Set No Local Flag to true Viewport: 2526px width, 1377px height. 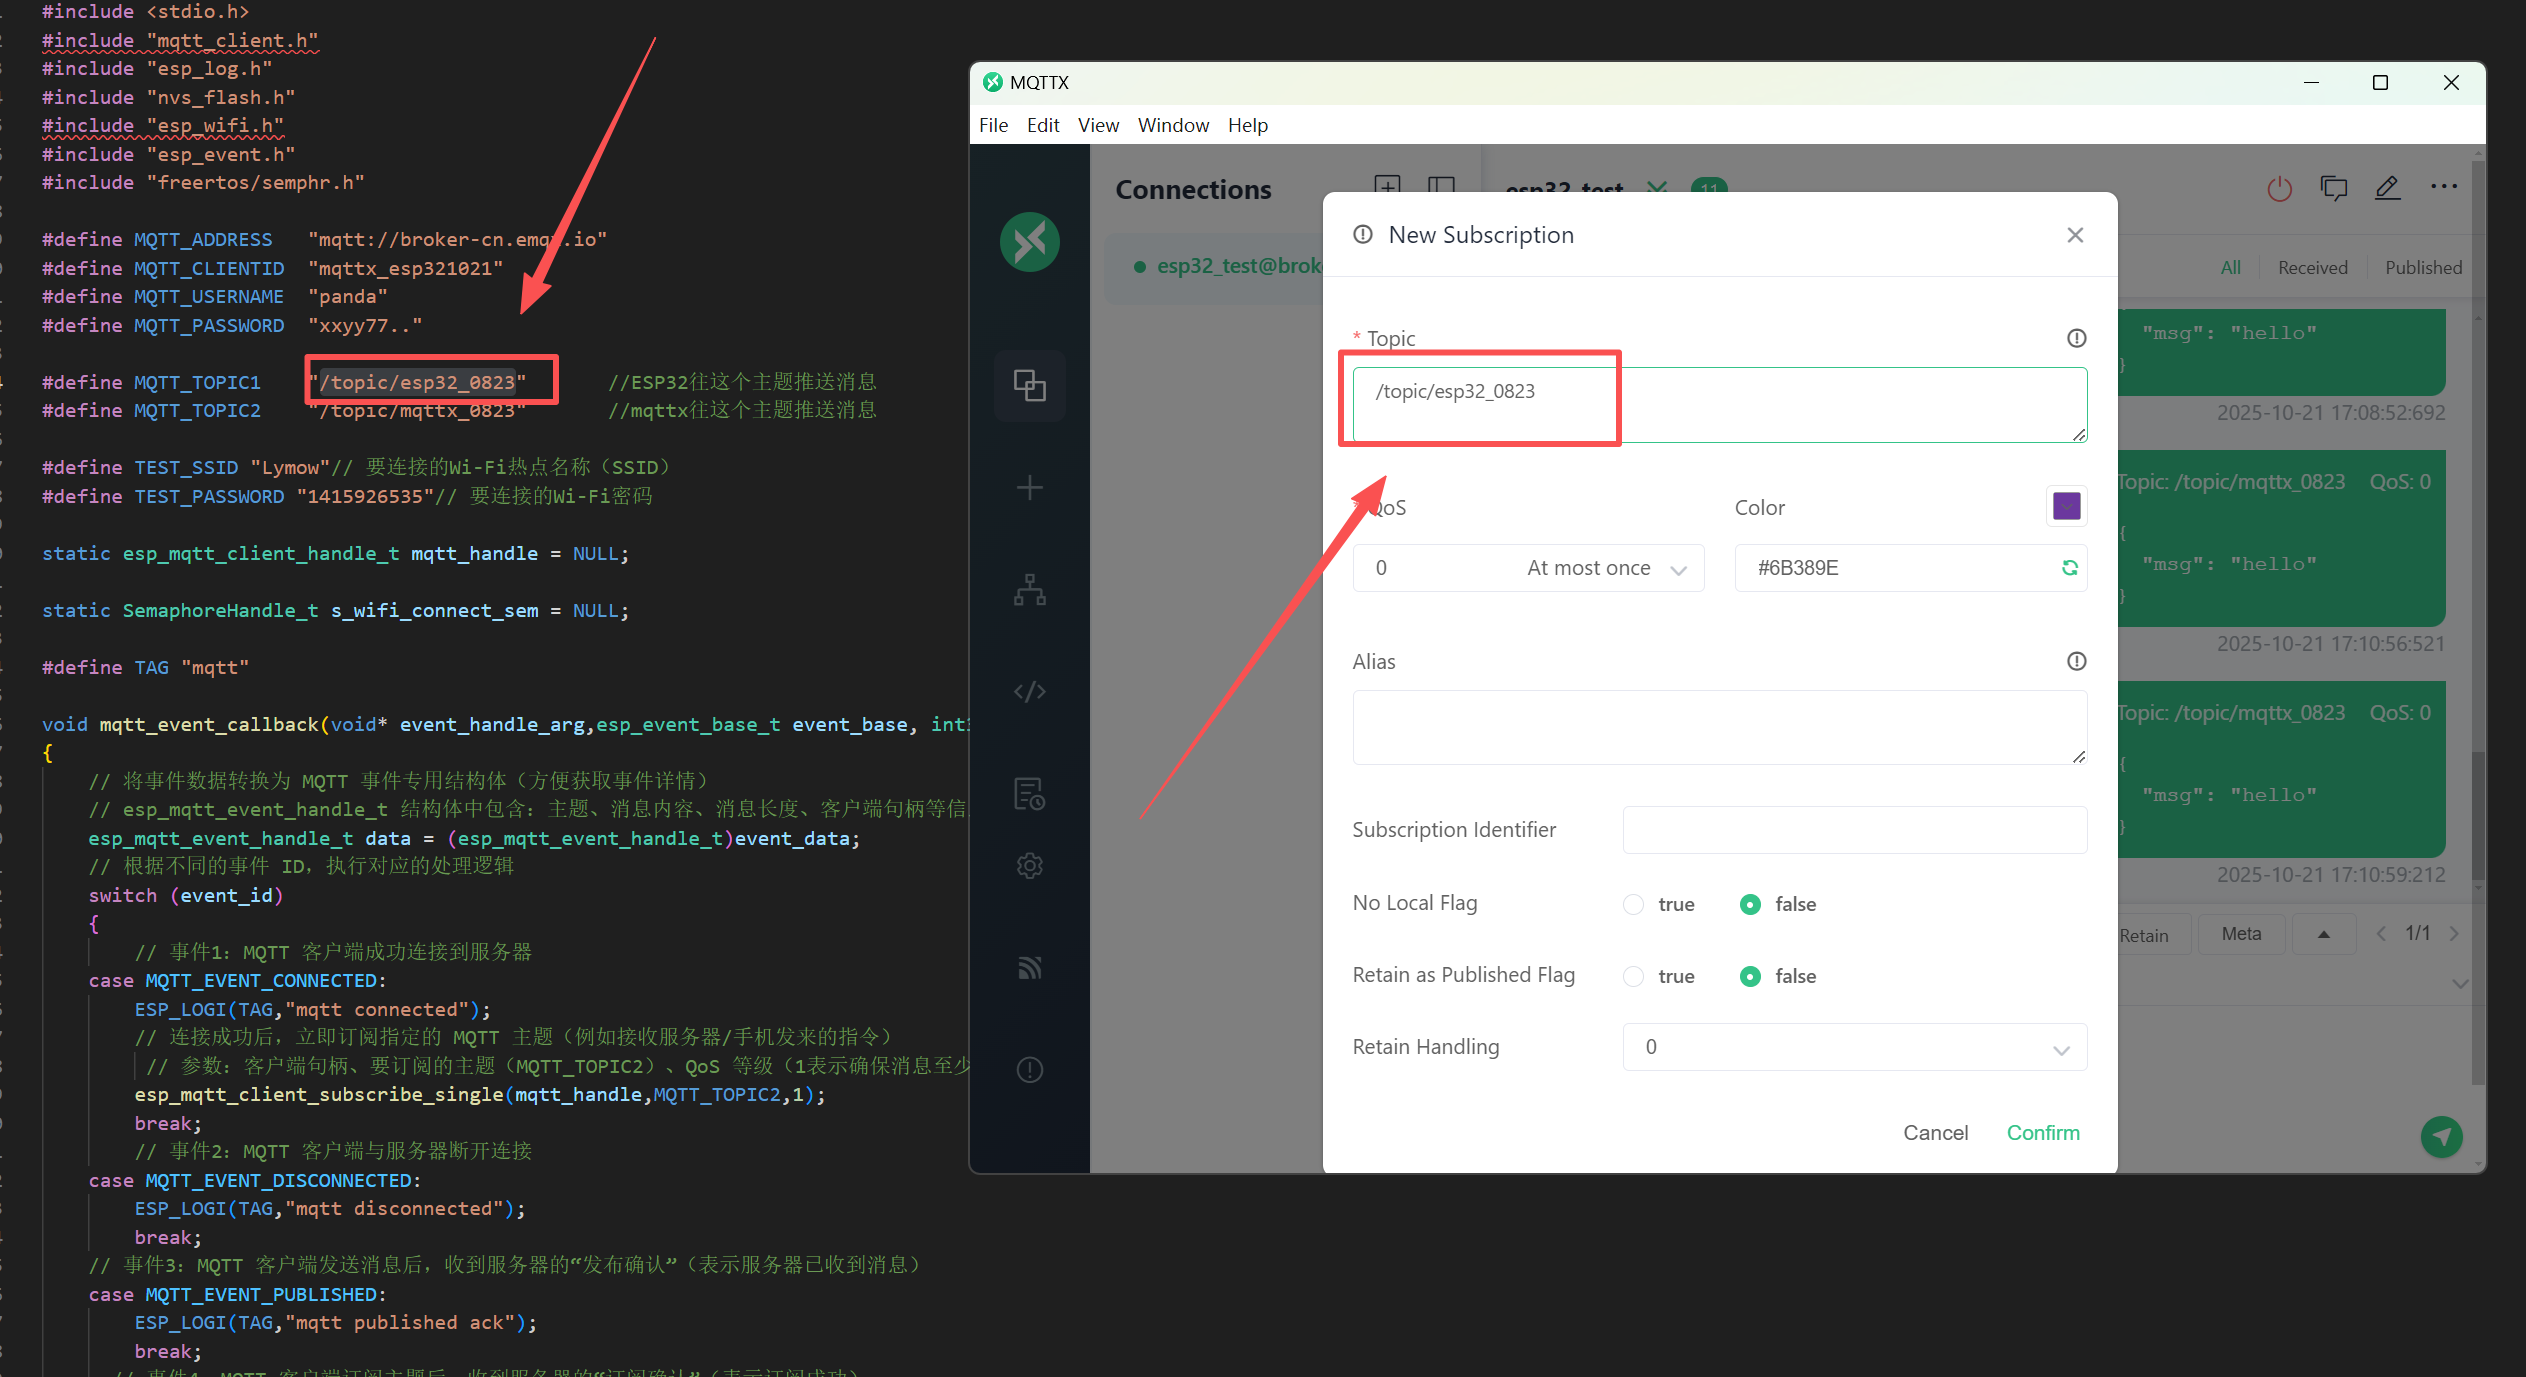(x=1633, y=904)
